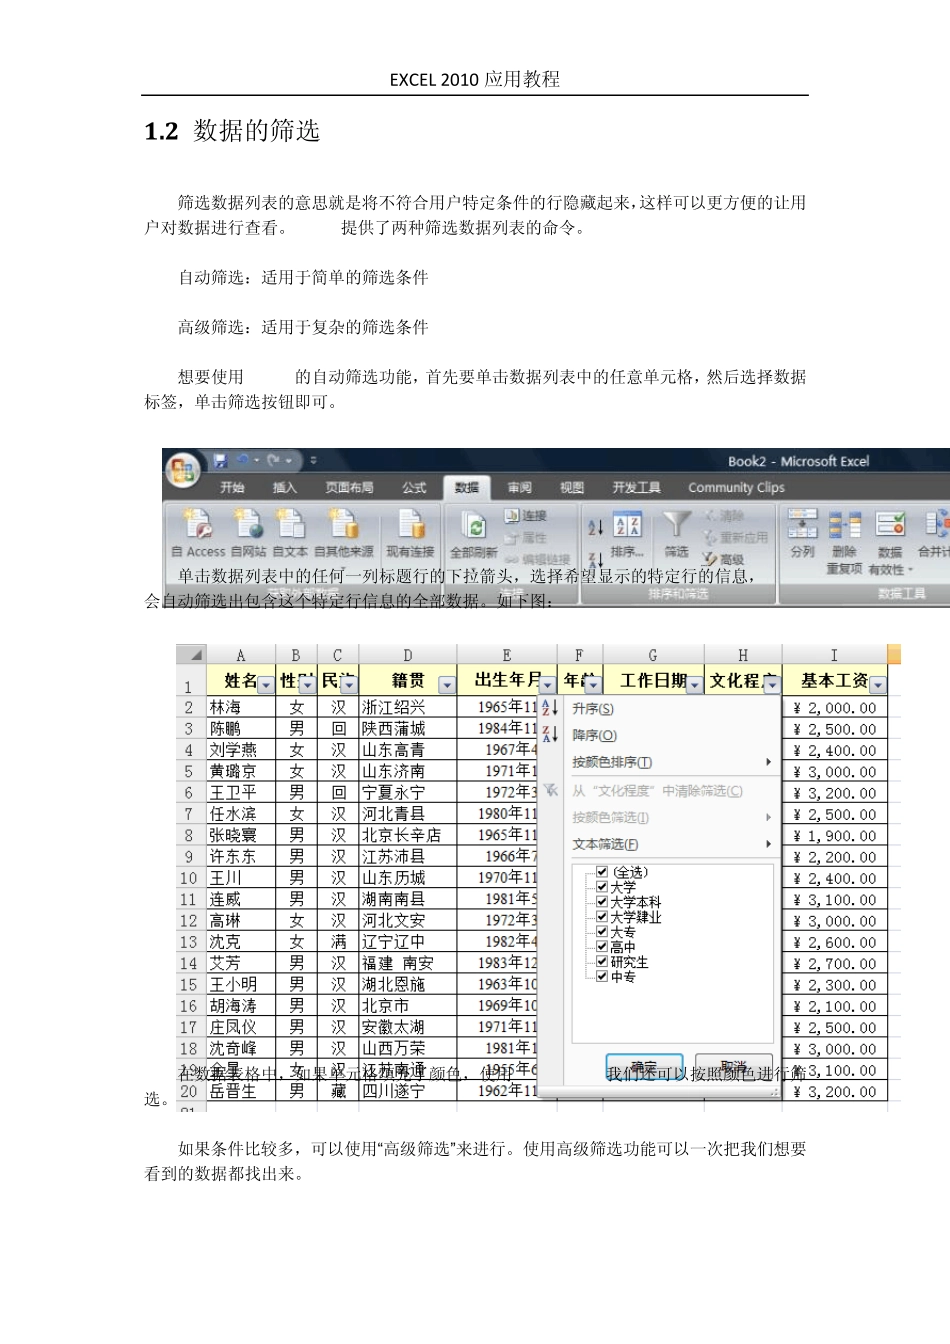Click the 确定 button in filter menu

point(645,1068)
